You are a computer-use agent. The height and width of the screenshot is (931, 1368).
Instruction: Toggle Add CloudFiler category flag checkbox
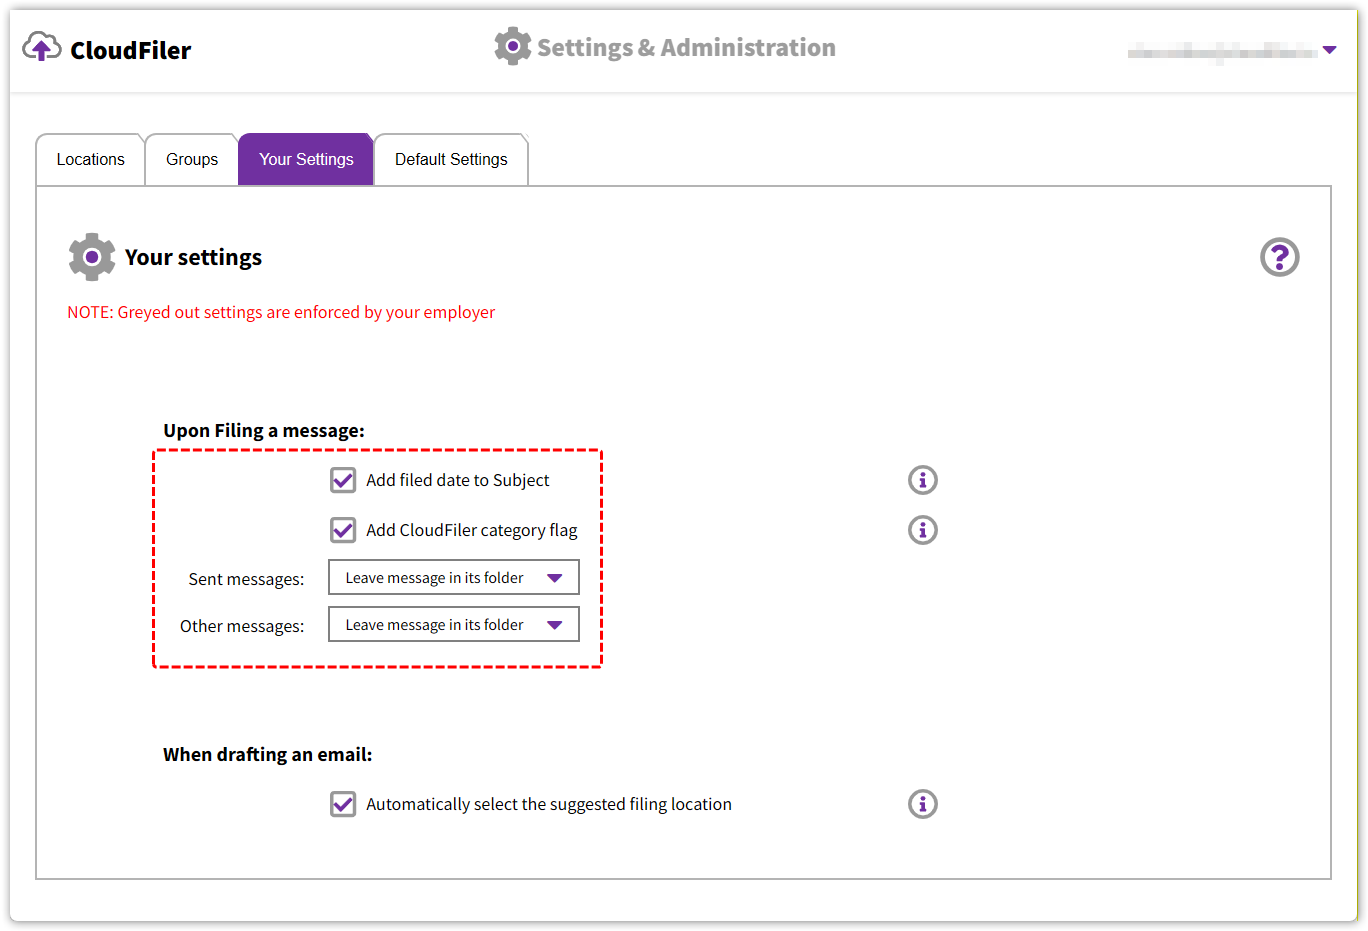[343, 530]
